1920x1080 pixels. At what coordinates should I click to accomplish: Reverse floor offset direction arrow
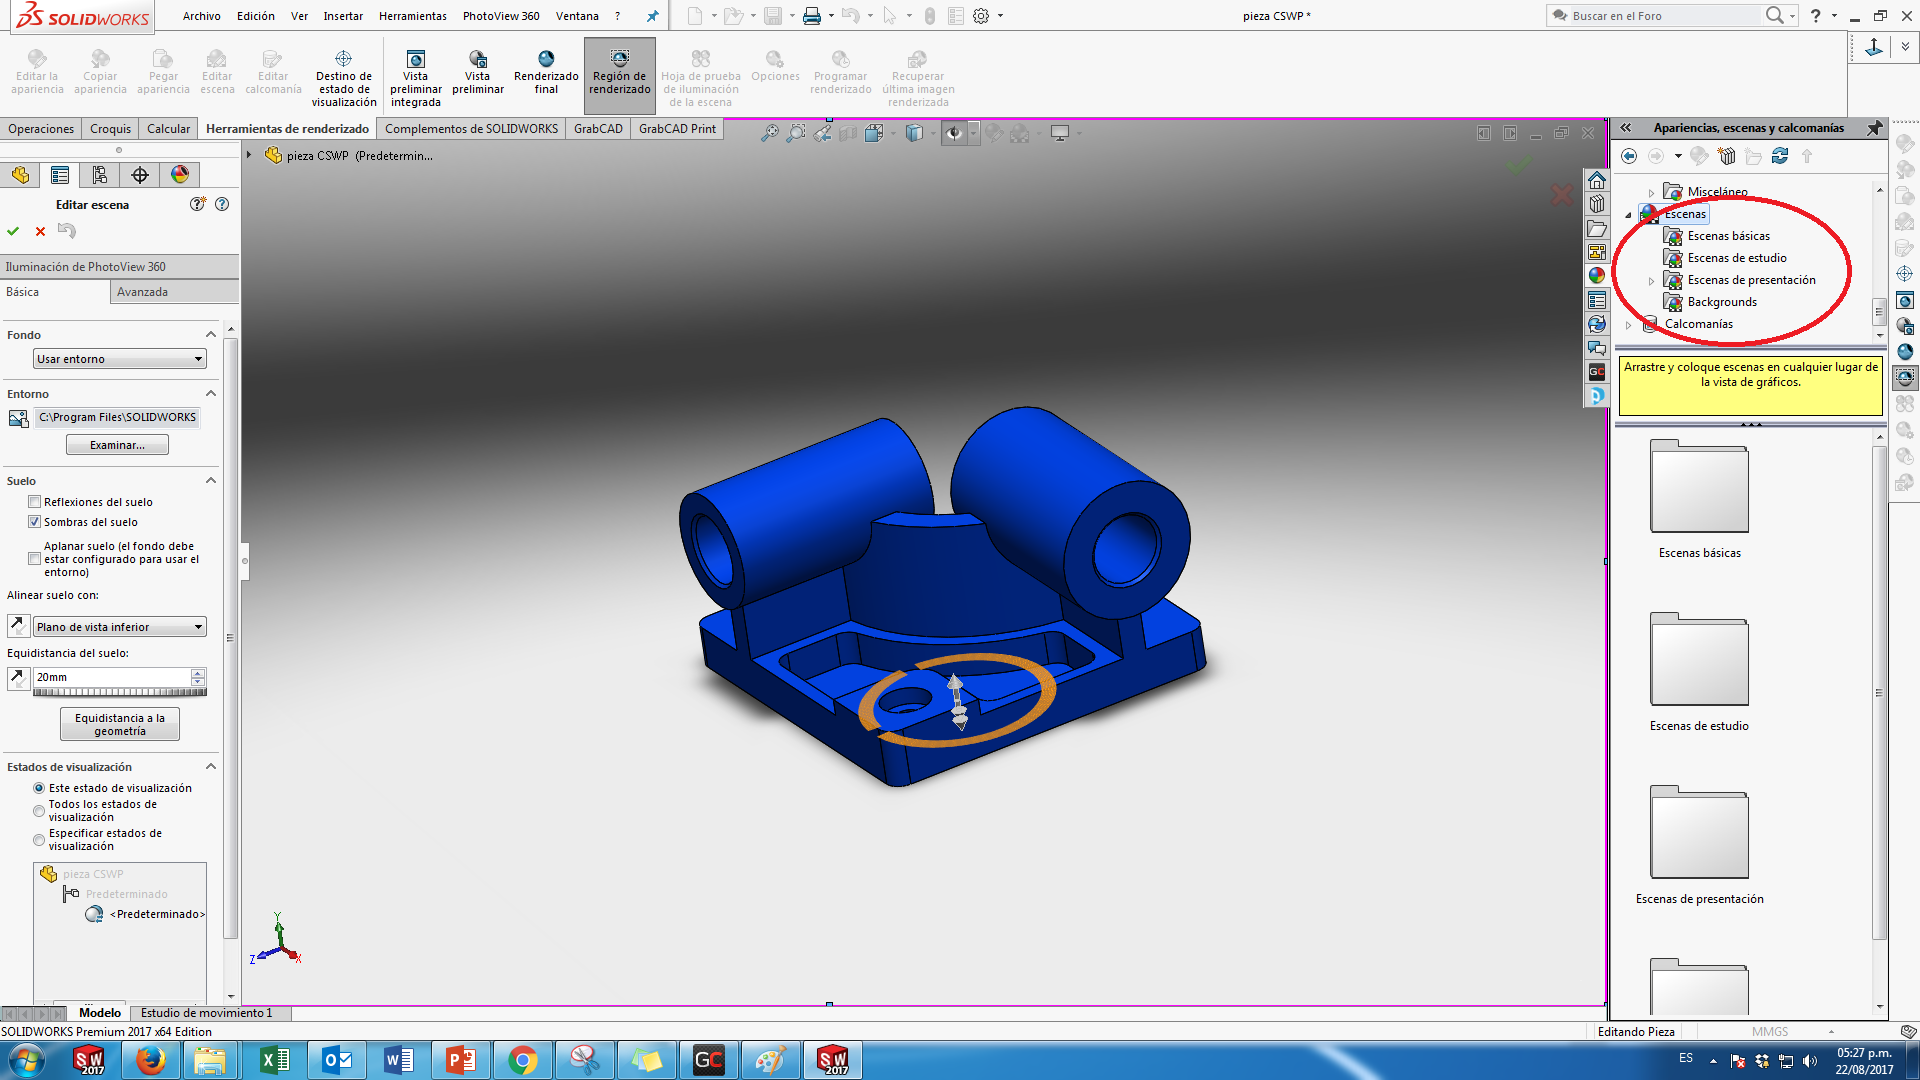coord(18,678)
